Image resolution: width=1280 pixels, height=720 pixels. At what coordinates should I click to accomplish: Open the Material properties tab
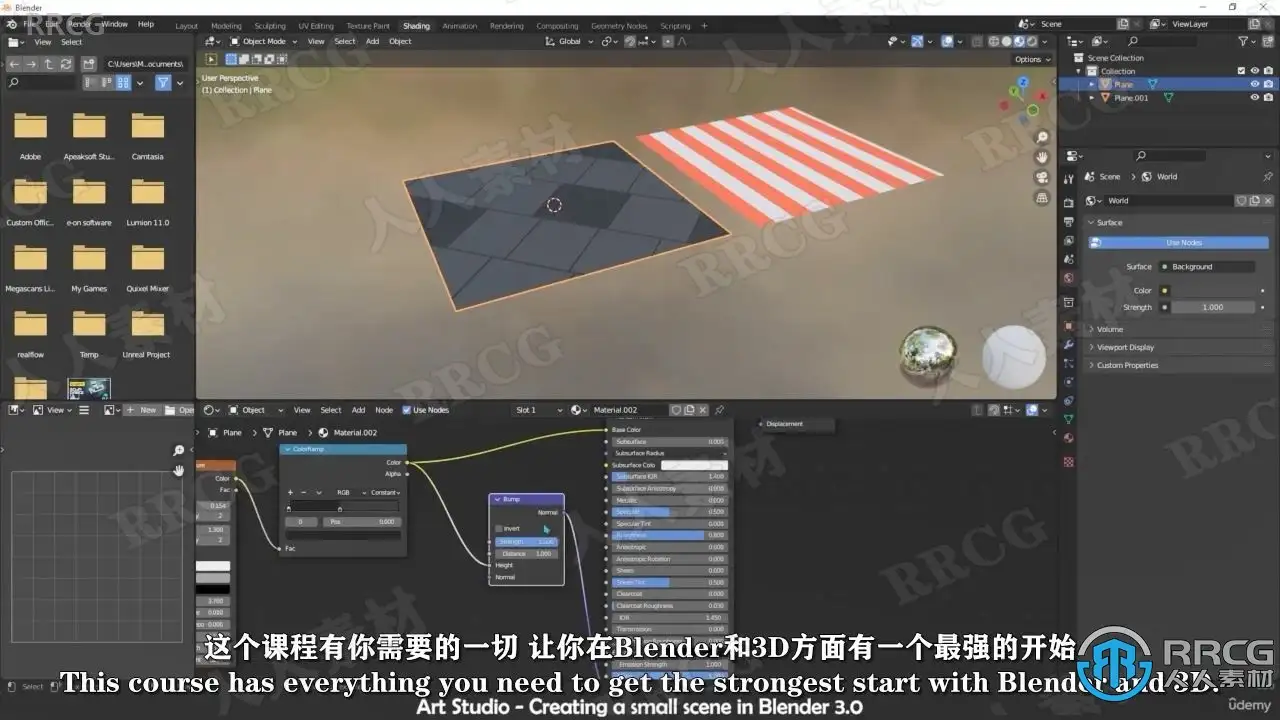[x=1069, y=438]
